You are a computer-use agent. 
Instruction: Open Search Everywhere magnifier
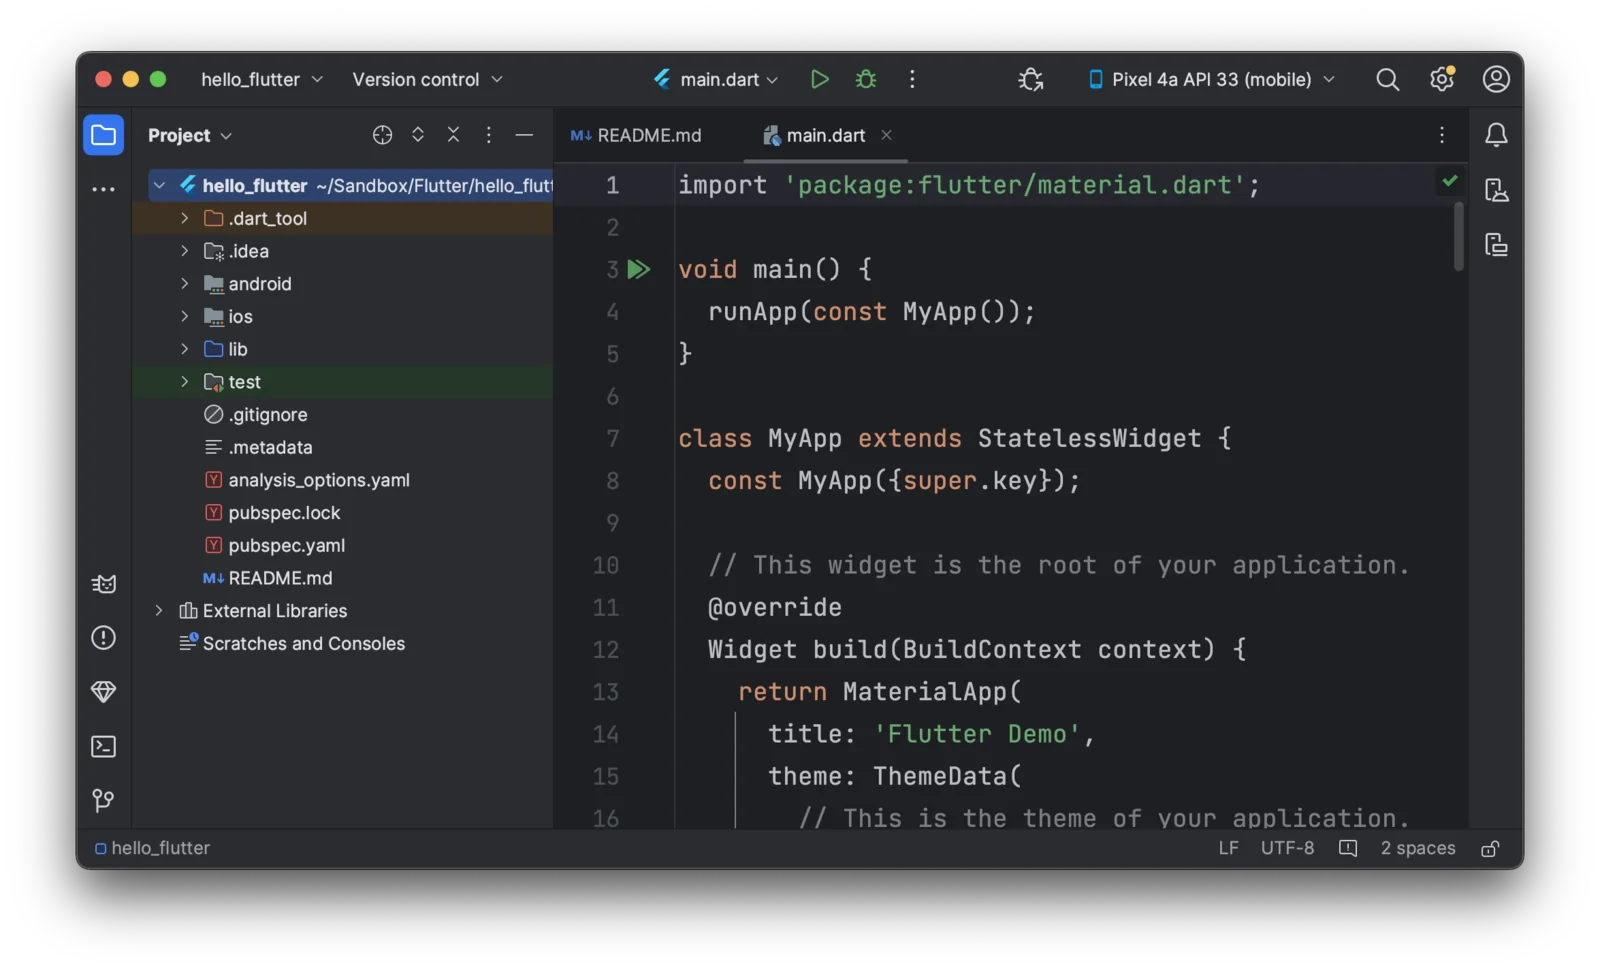pos(1387,79)
